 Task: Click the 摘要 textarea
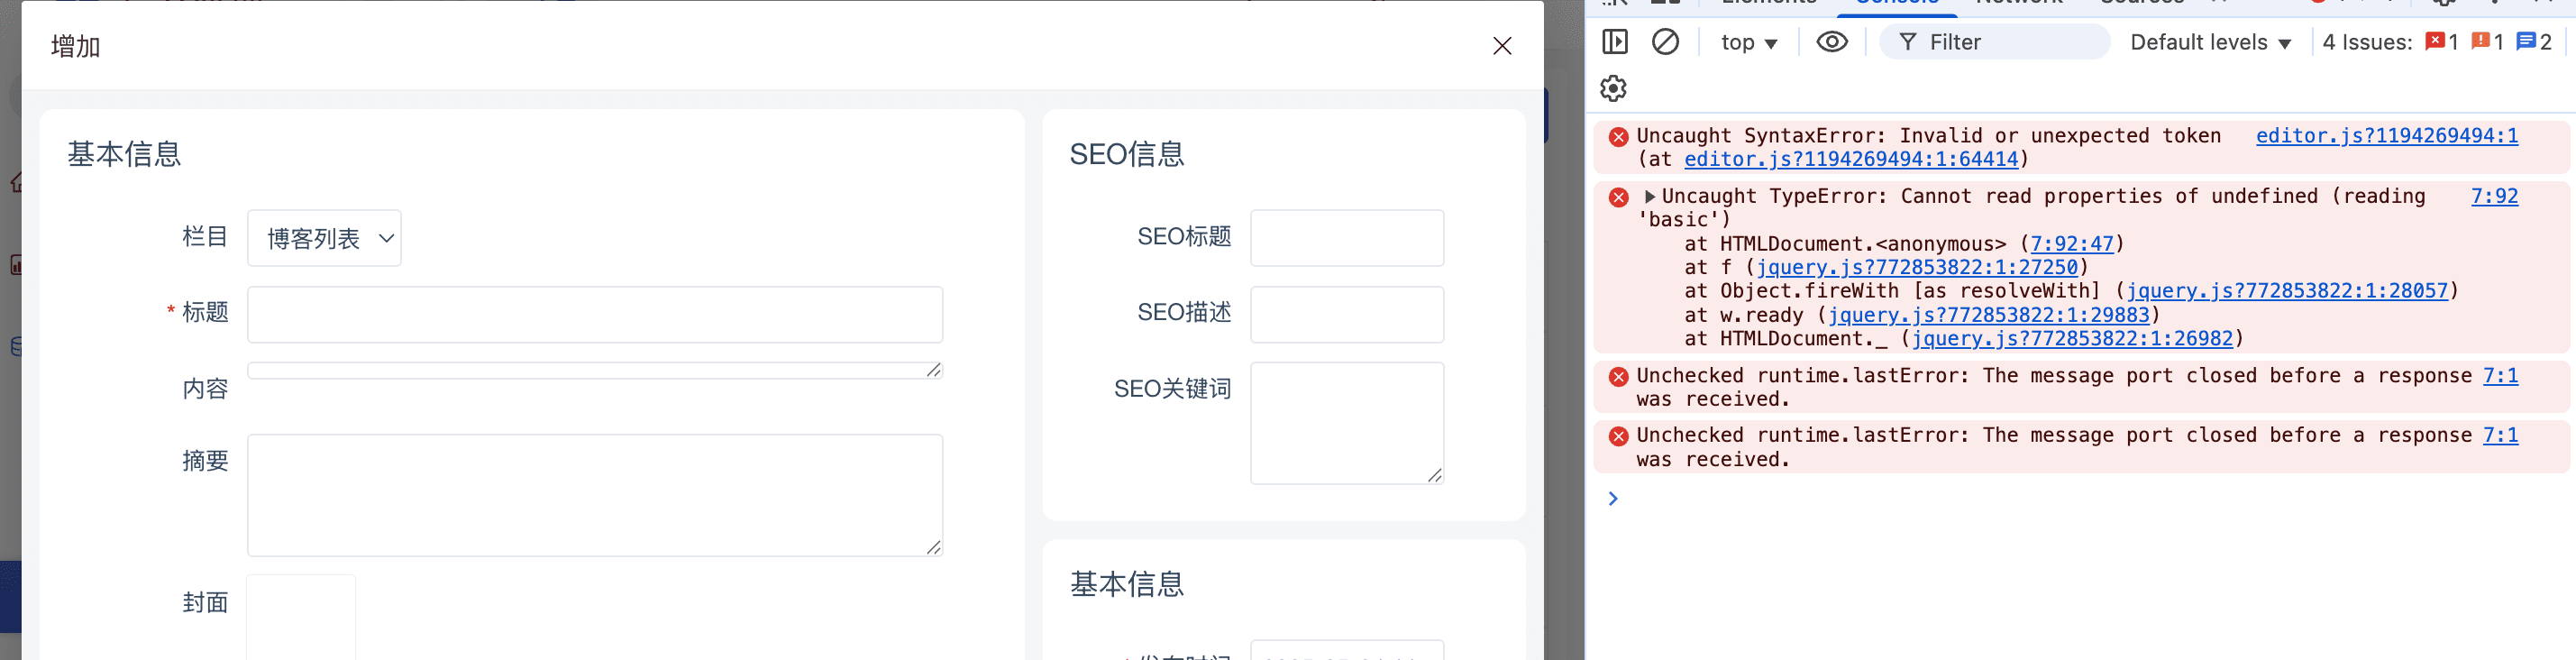595,495
